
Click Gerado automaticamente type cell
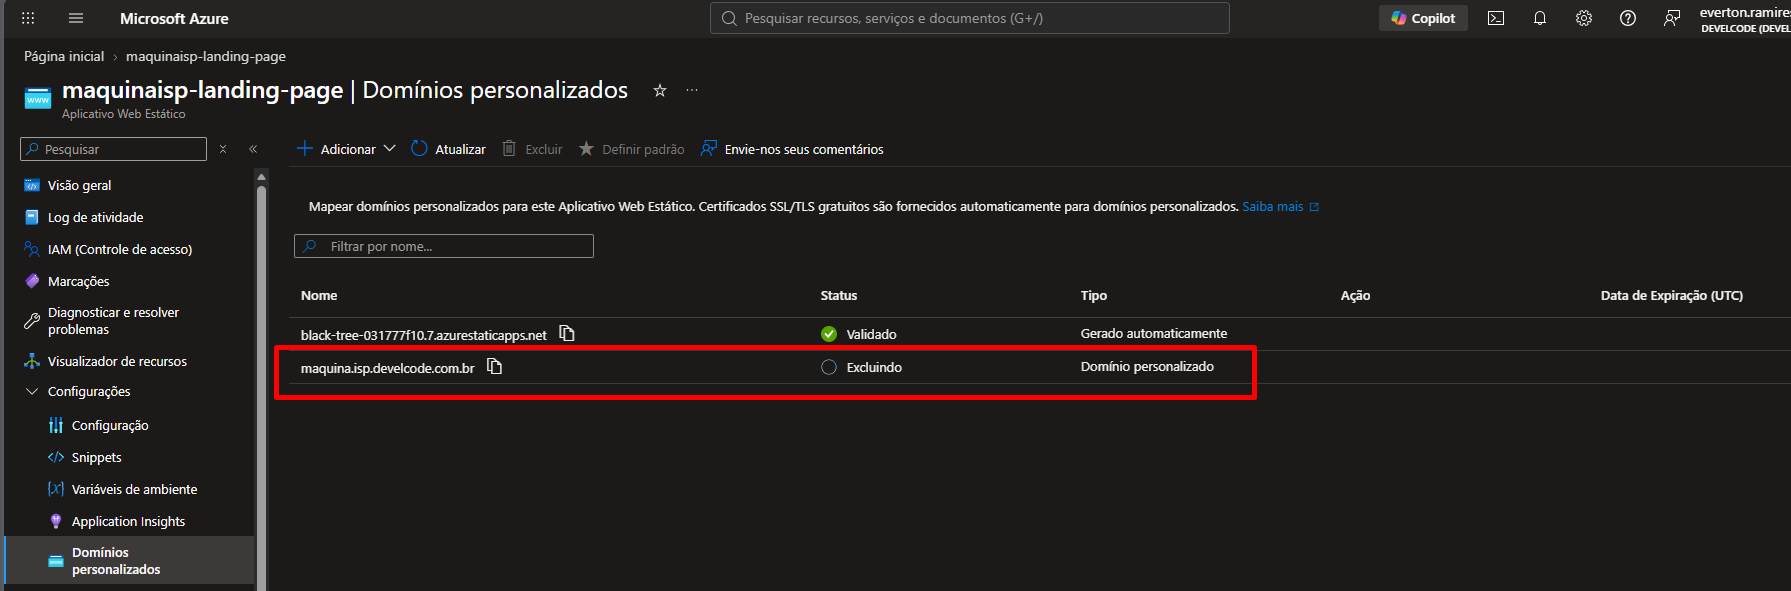(1153, 333)
